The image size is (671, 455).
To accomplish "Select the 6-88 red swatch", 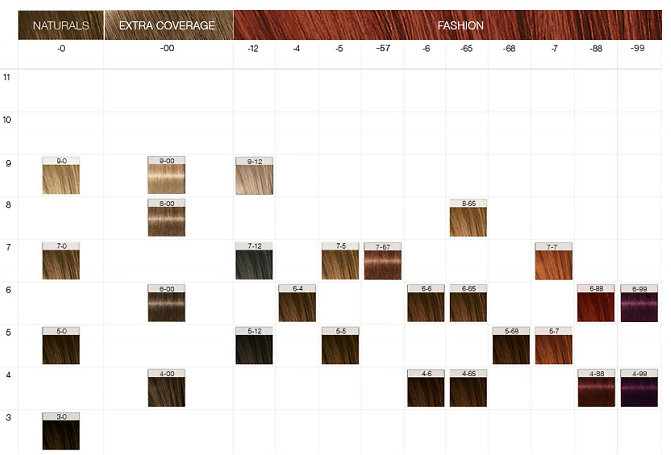I will click(596, 304).
